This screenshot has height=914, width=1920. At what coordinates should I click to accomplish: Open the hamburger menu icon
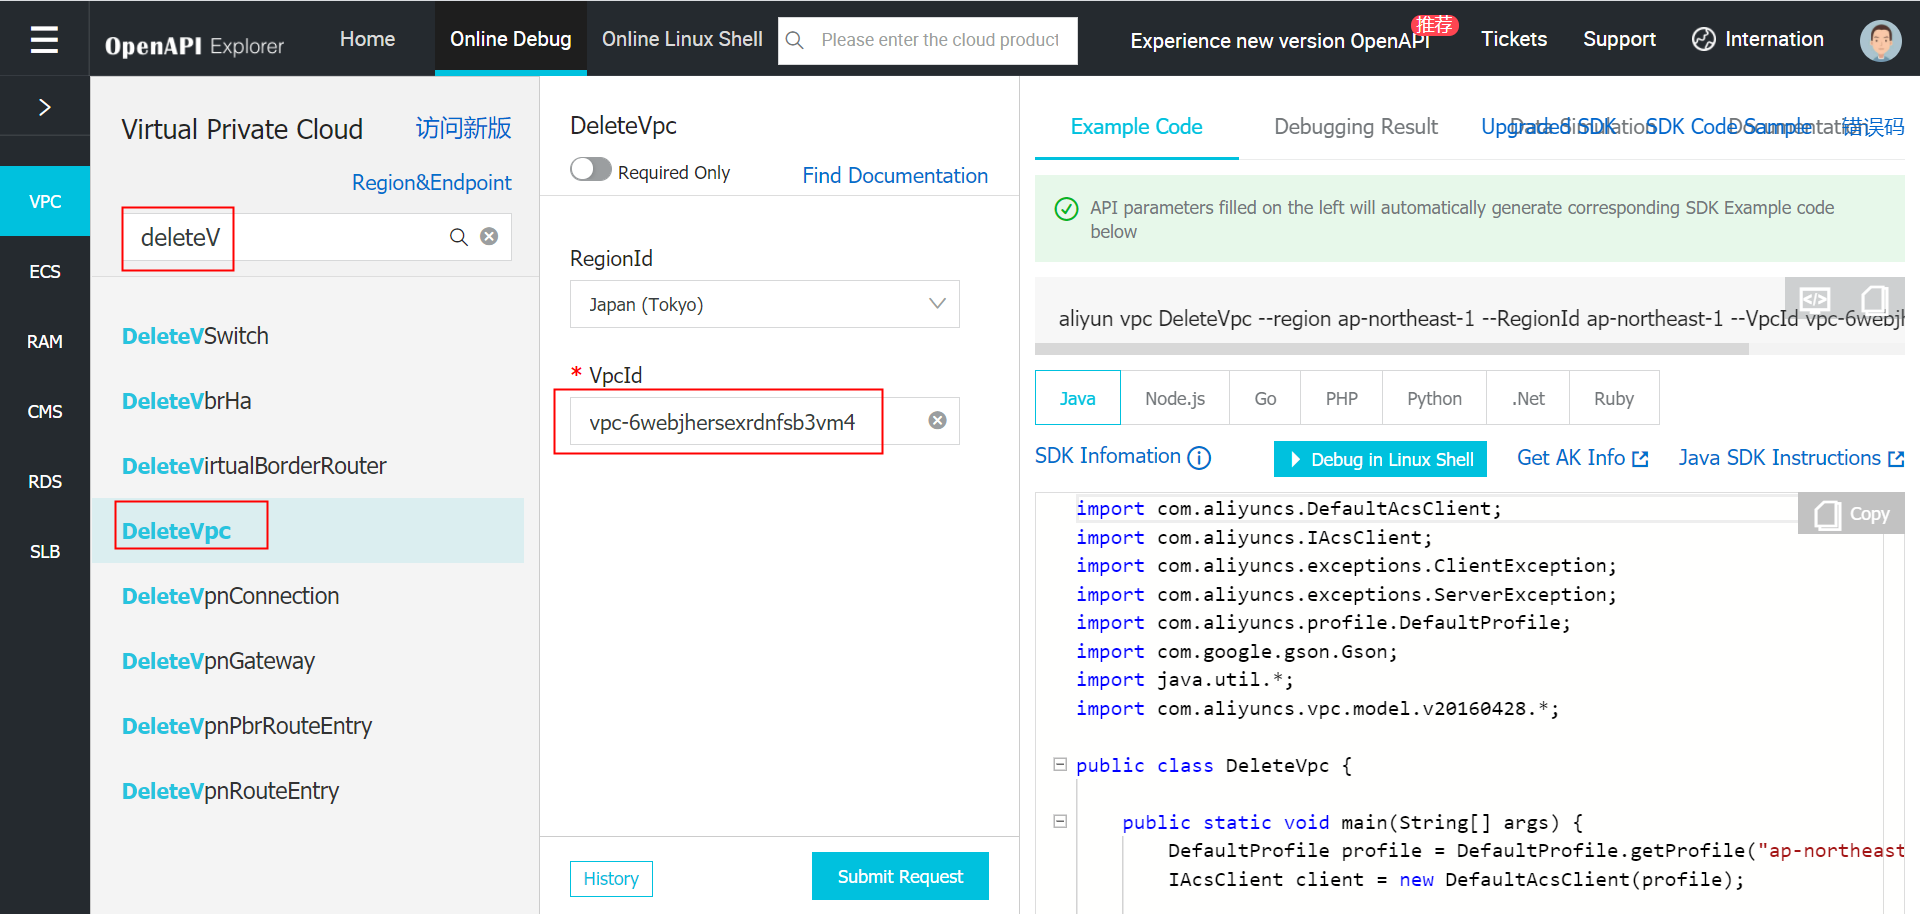pyautogui.click(x=44, y=39)
